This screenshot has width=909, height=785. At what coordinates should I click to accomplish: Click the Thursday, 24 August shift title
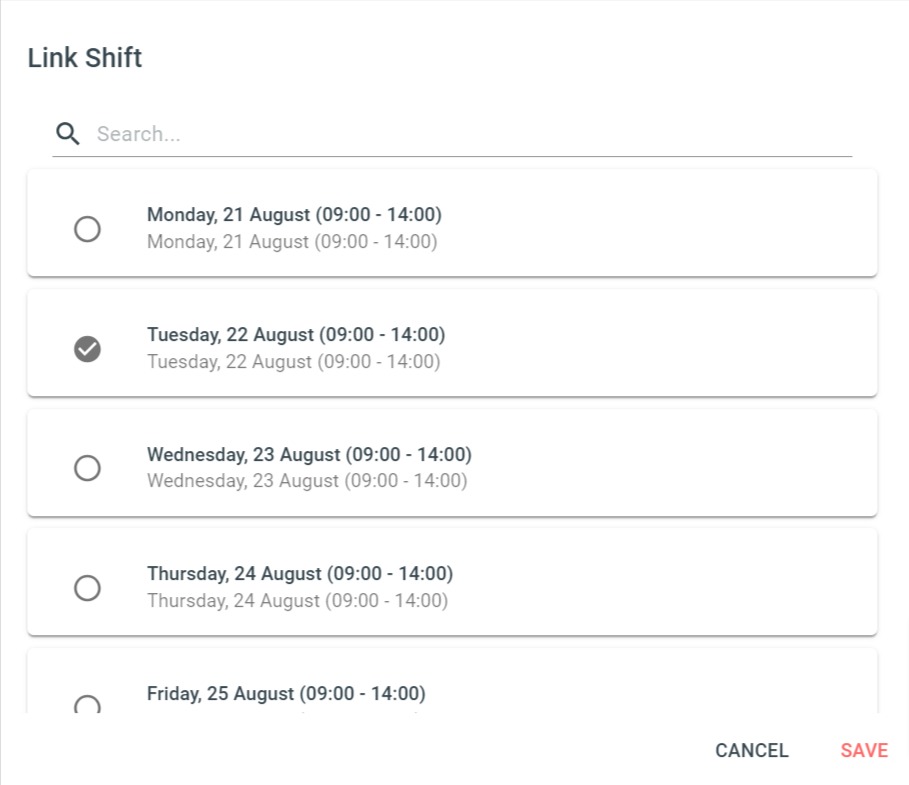300,574
